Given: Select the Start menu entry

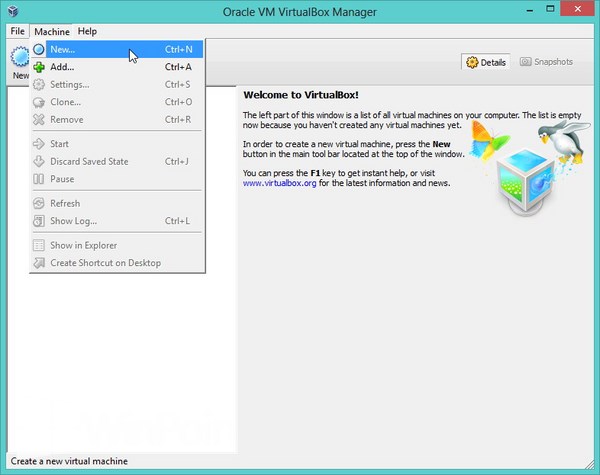Looking at the screenshot, I should pos(117,144).
